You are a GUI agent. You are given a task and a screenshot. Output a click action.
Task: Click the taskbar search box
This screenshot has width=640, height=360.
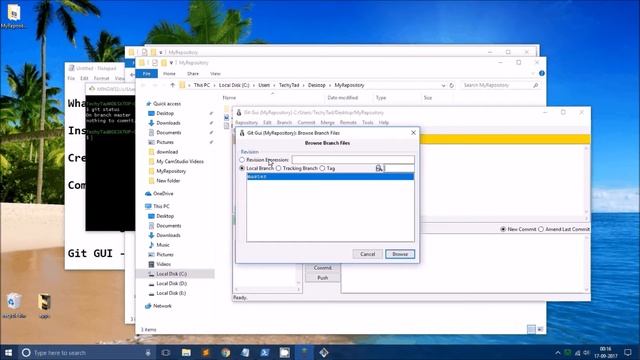87,353
